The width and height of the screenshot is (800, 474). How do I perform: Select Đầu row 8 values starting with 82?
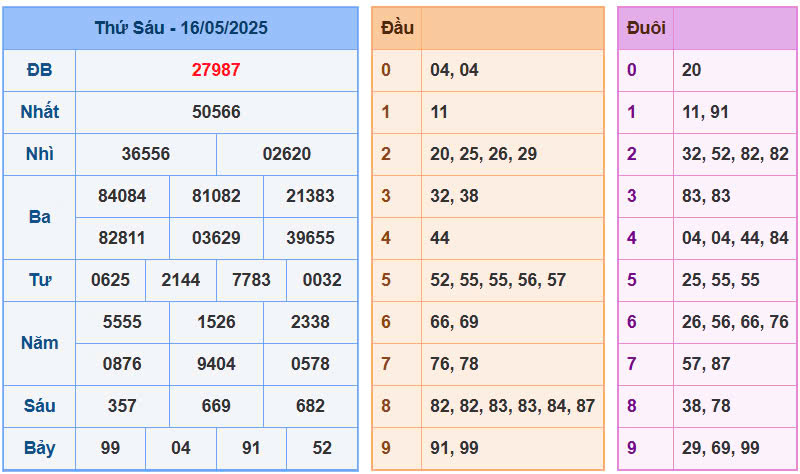click(512, 406)
